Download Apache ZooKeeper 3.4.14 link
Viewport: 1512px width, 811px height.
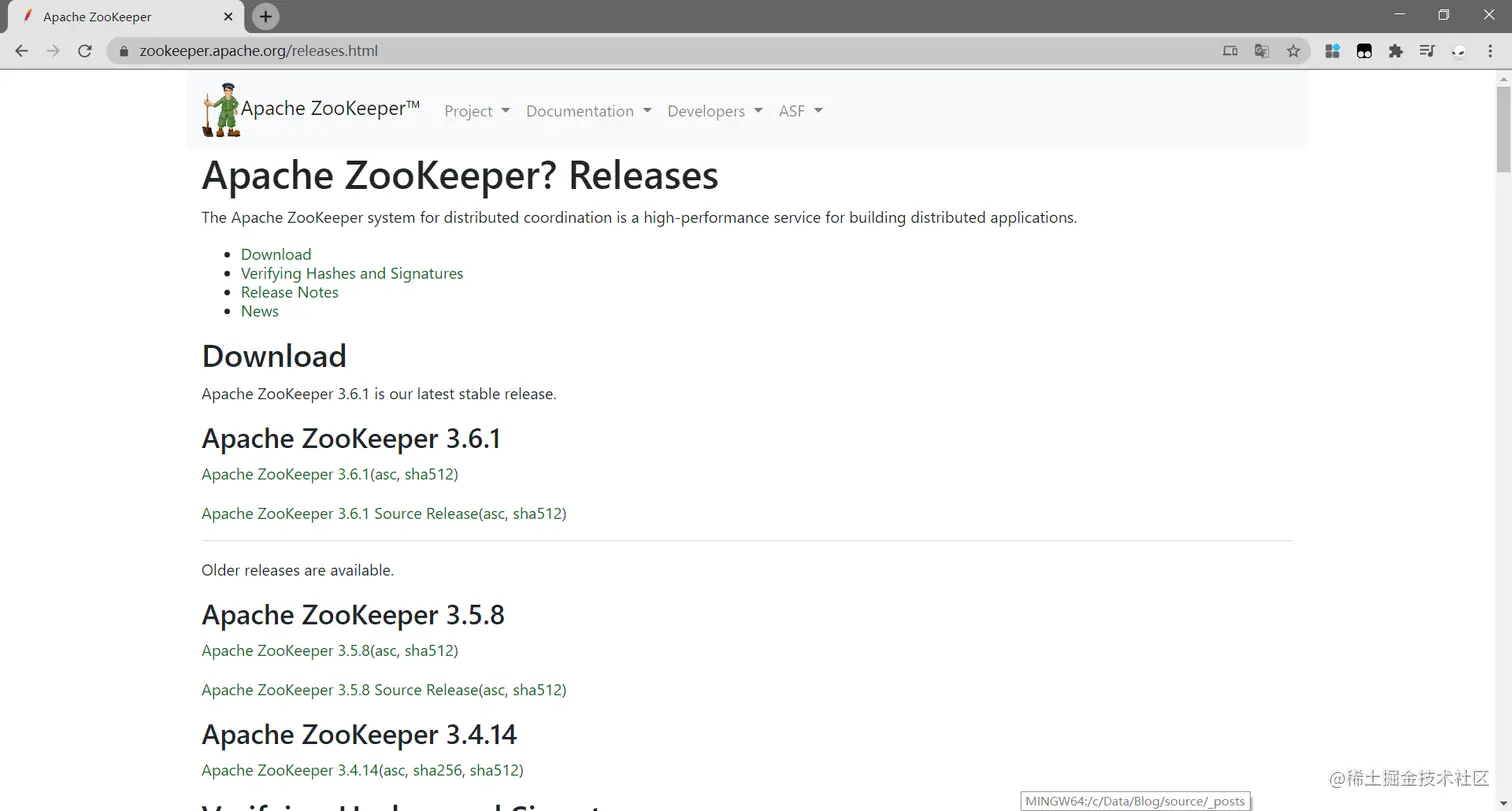pos(290,771)
